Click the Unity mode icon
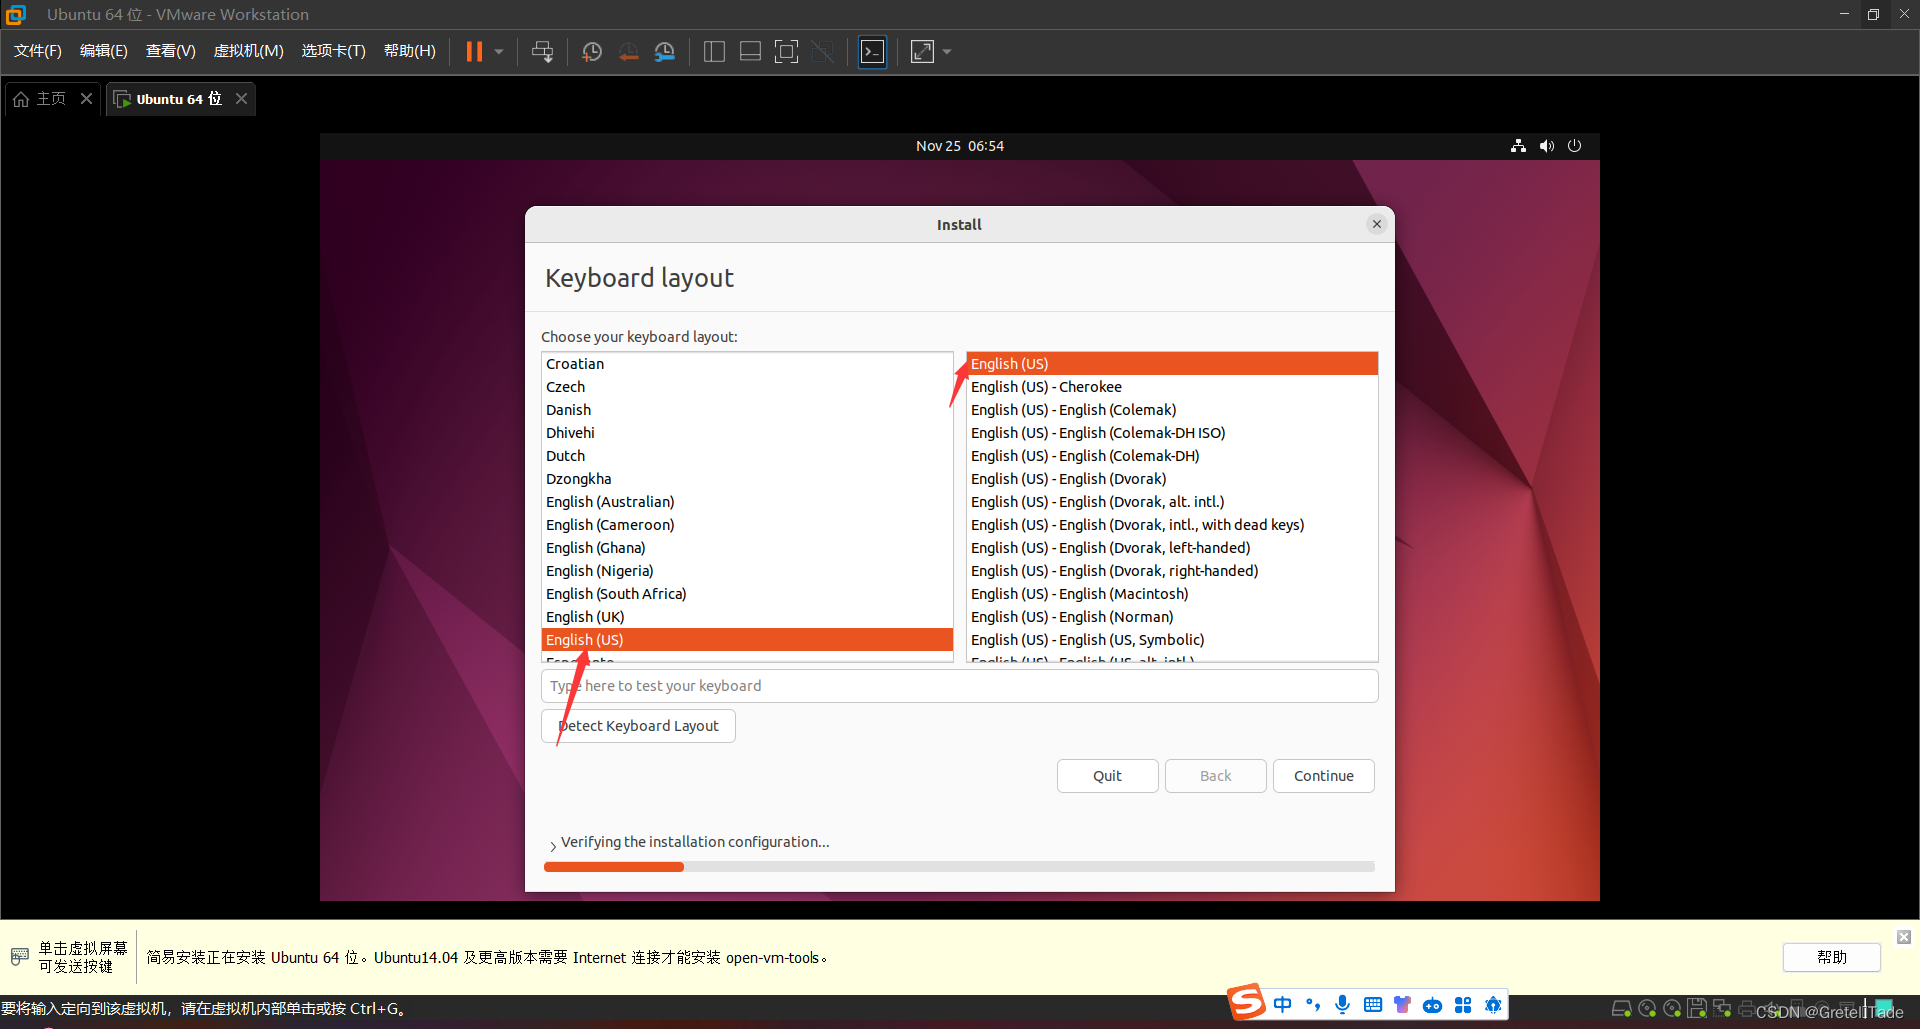1920x1029 pixels. (823, 52)
